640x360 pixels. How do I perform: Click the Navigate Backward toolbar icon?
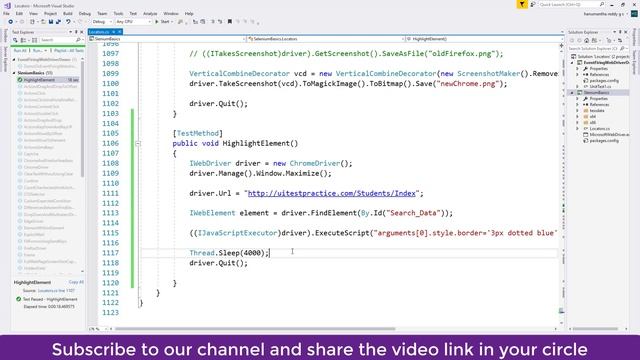pyautogui.click(x=11, y=22)
